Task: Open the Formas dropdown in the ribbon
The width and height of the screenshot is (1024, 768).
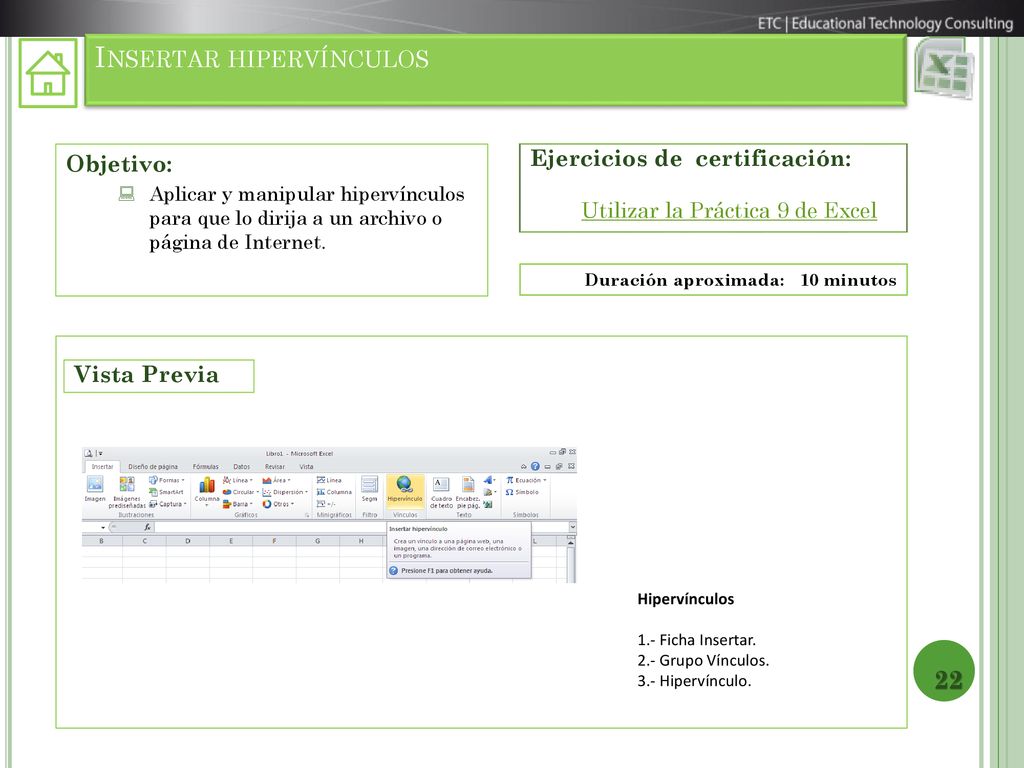Action: click(167, 480)
